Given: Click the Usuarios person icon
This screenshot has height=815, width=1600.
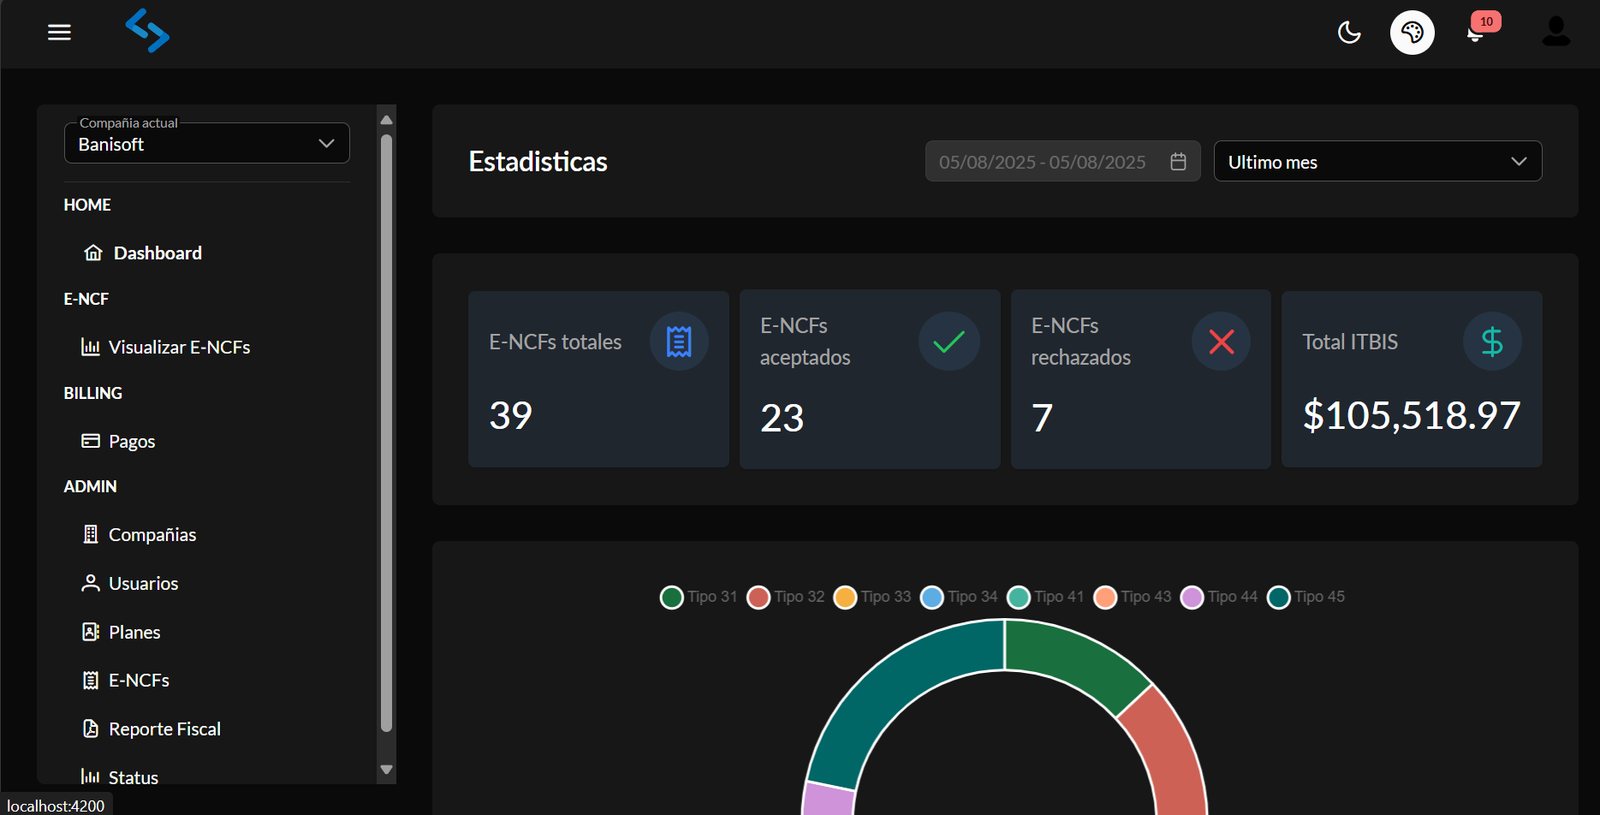Looking at the screenshot, I should click(x=90, y=583).
